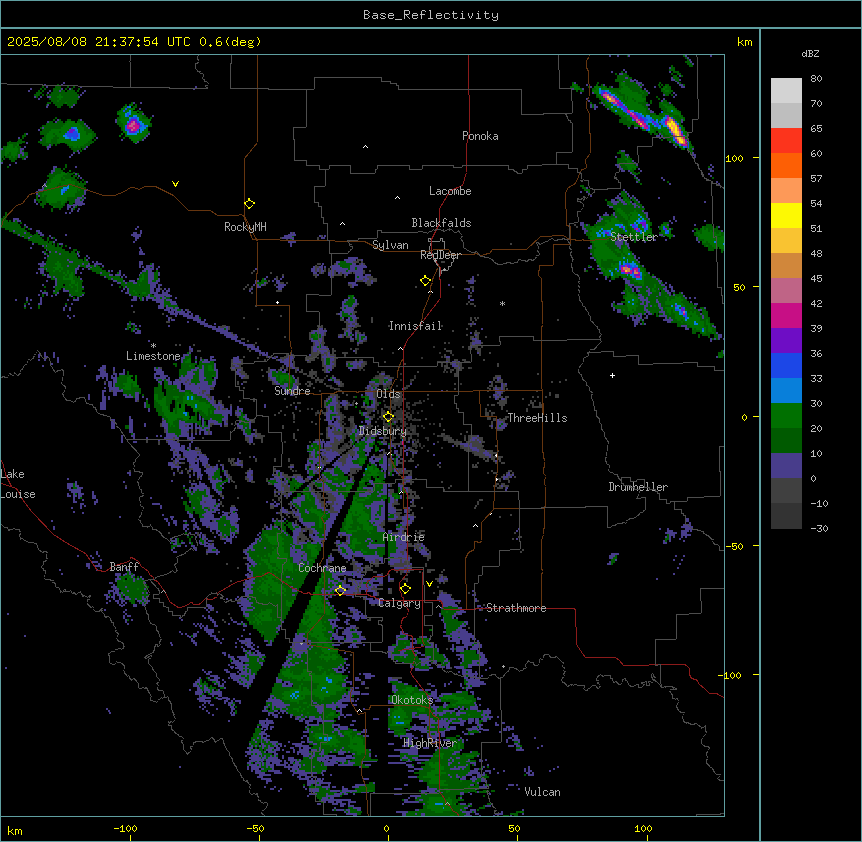
Task: Click the Didsbury city label
Action: pos(383,431)
